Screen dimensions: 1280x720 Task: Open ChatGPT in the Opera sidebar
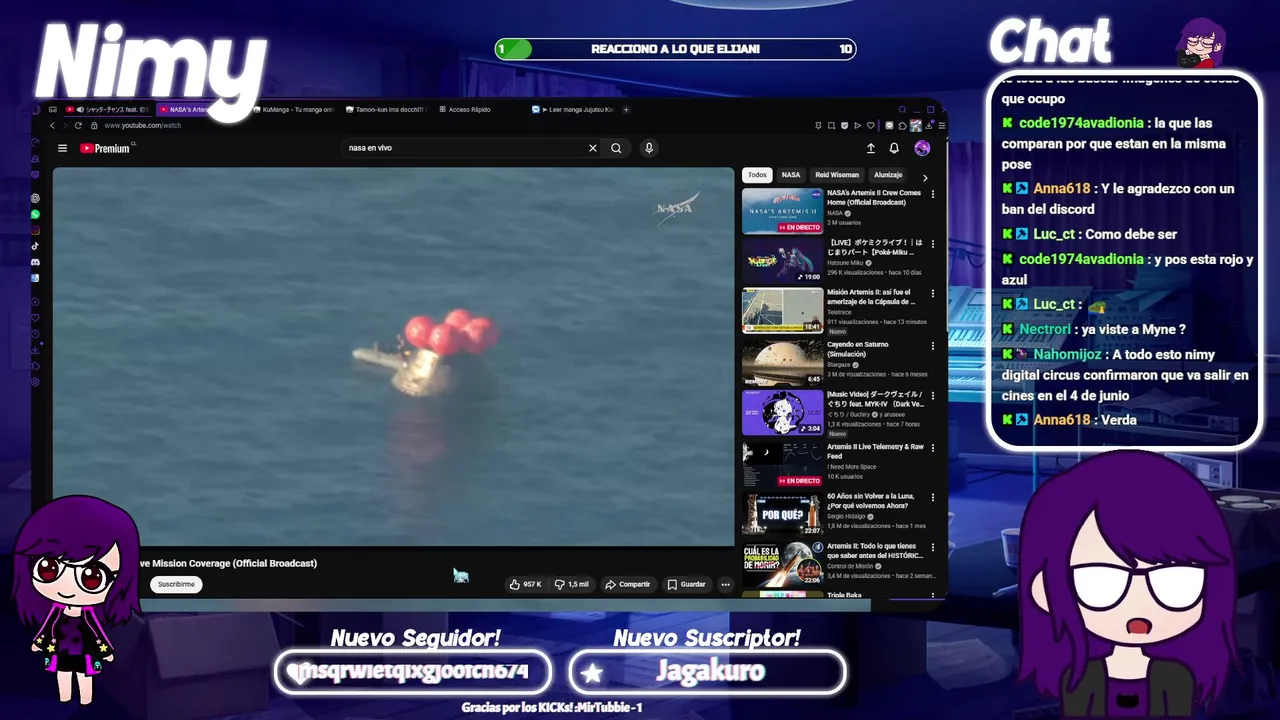coord(35,198)
